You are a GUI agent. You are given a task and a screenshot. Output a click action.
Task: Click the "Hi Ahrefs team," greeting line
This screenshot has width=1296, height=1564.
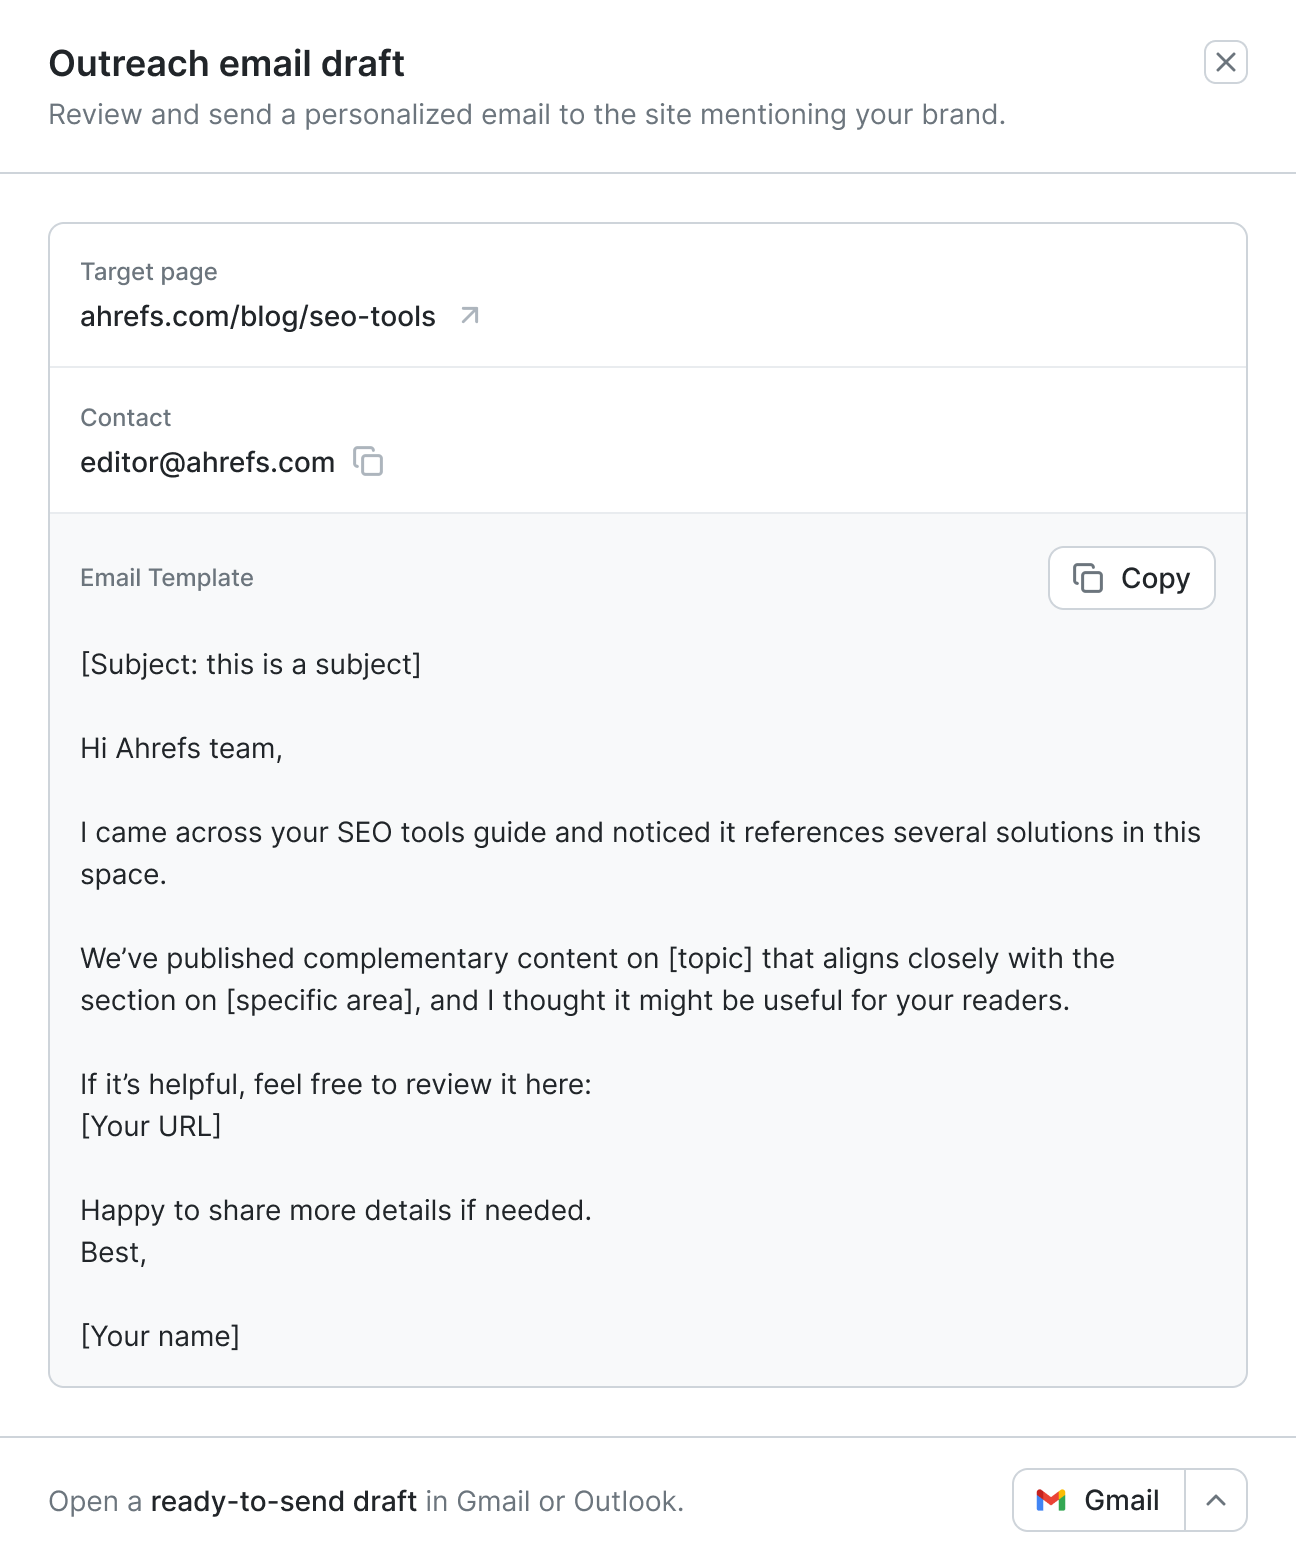(182, 748)
